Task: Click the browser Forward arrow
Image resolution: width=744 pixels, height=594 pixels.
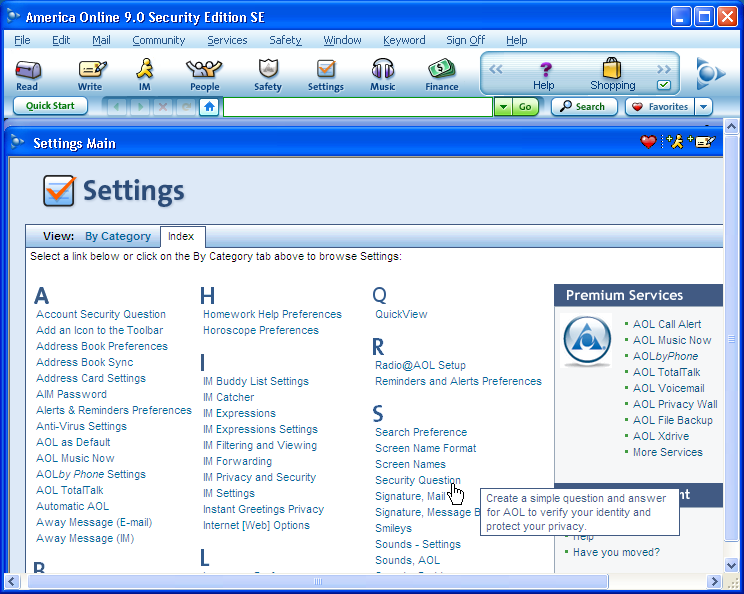Action: pos(140,107)
